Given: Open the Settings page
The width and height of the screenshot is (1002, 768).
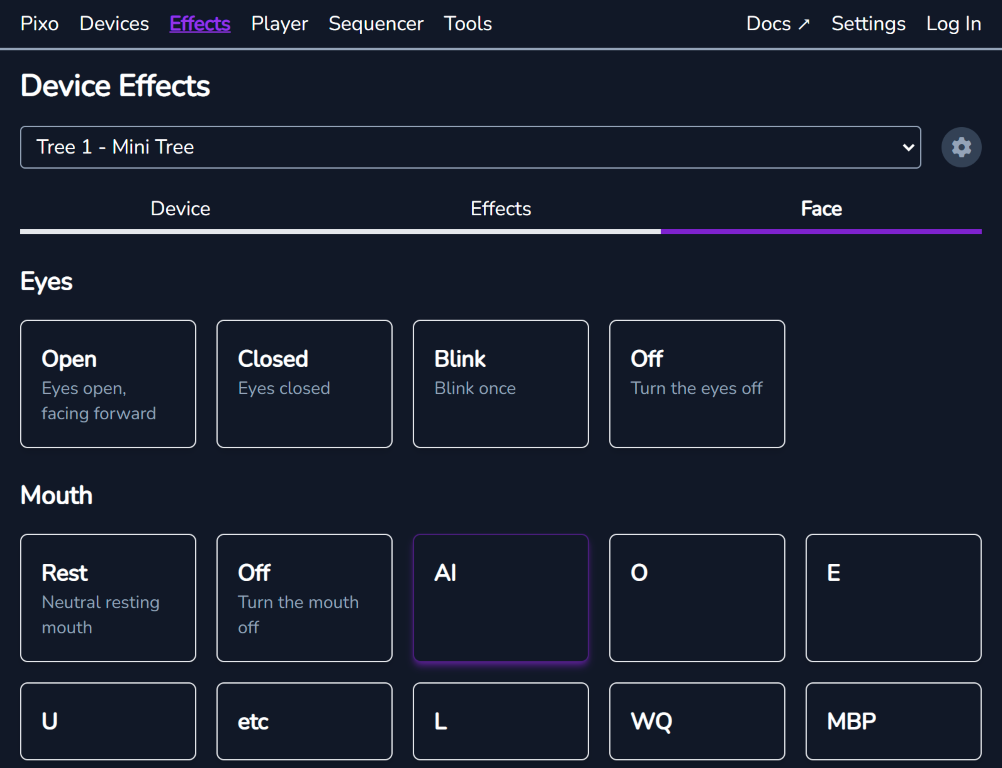Looking at the screenshot, I should (868, 23).
